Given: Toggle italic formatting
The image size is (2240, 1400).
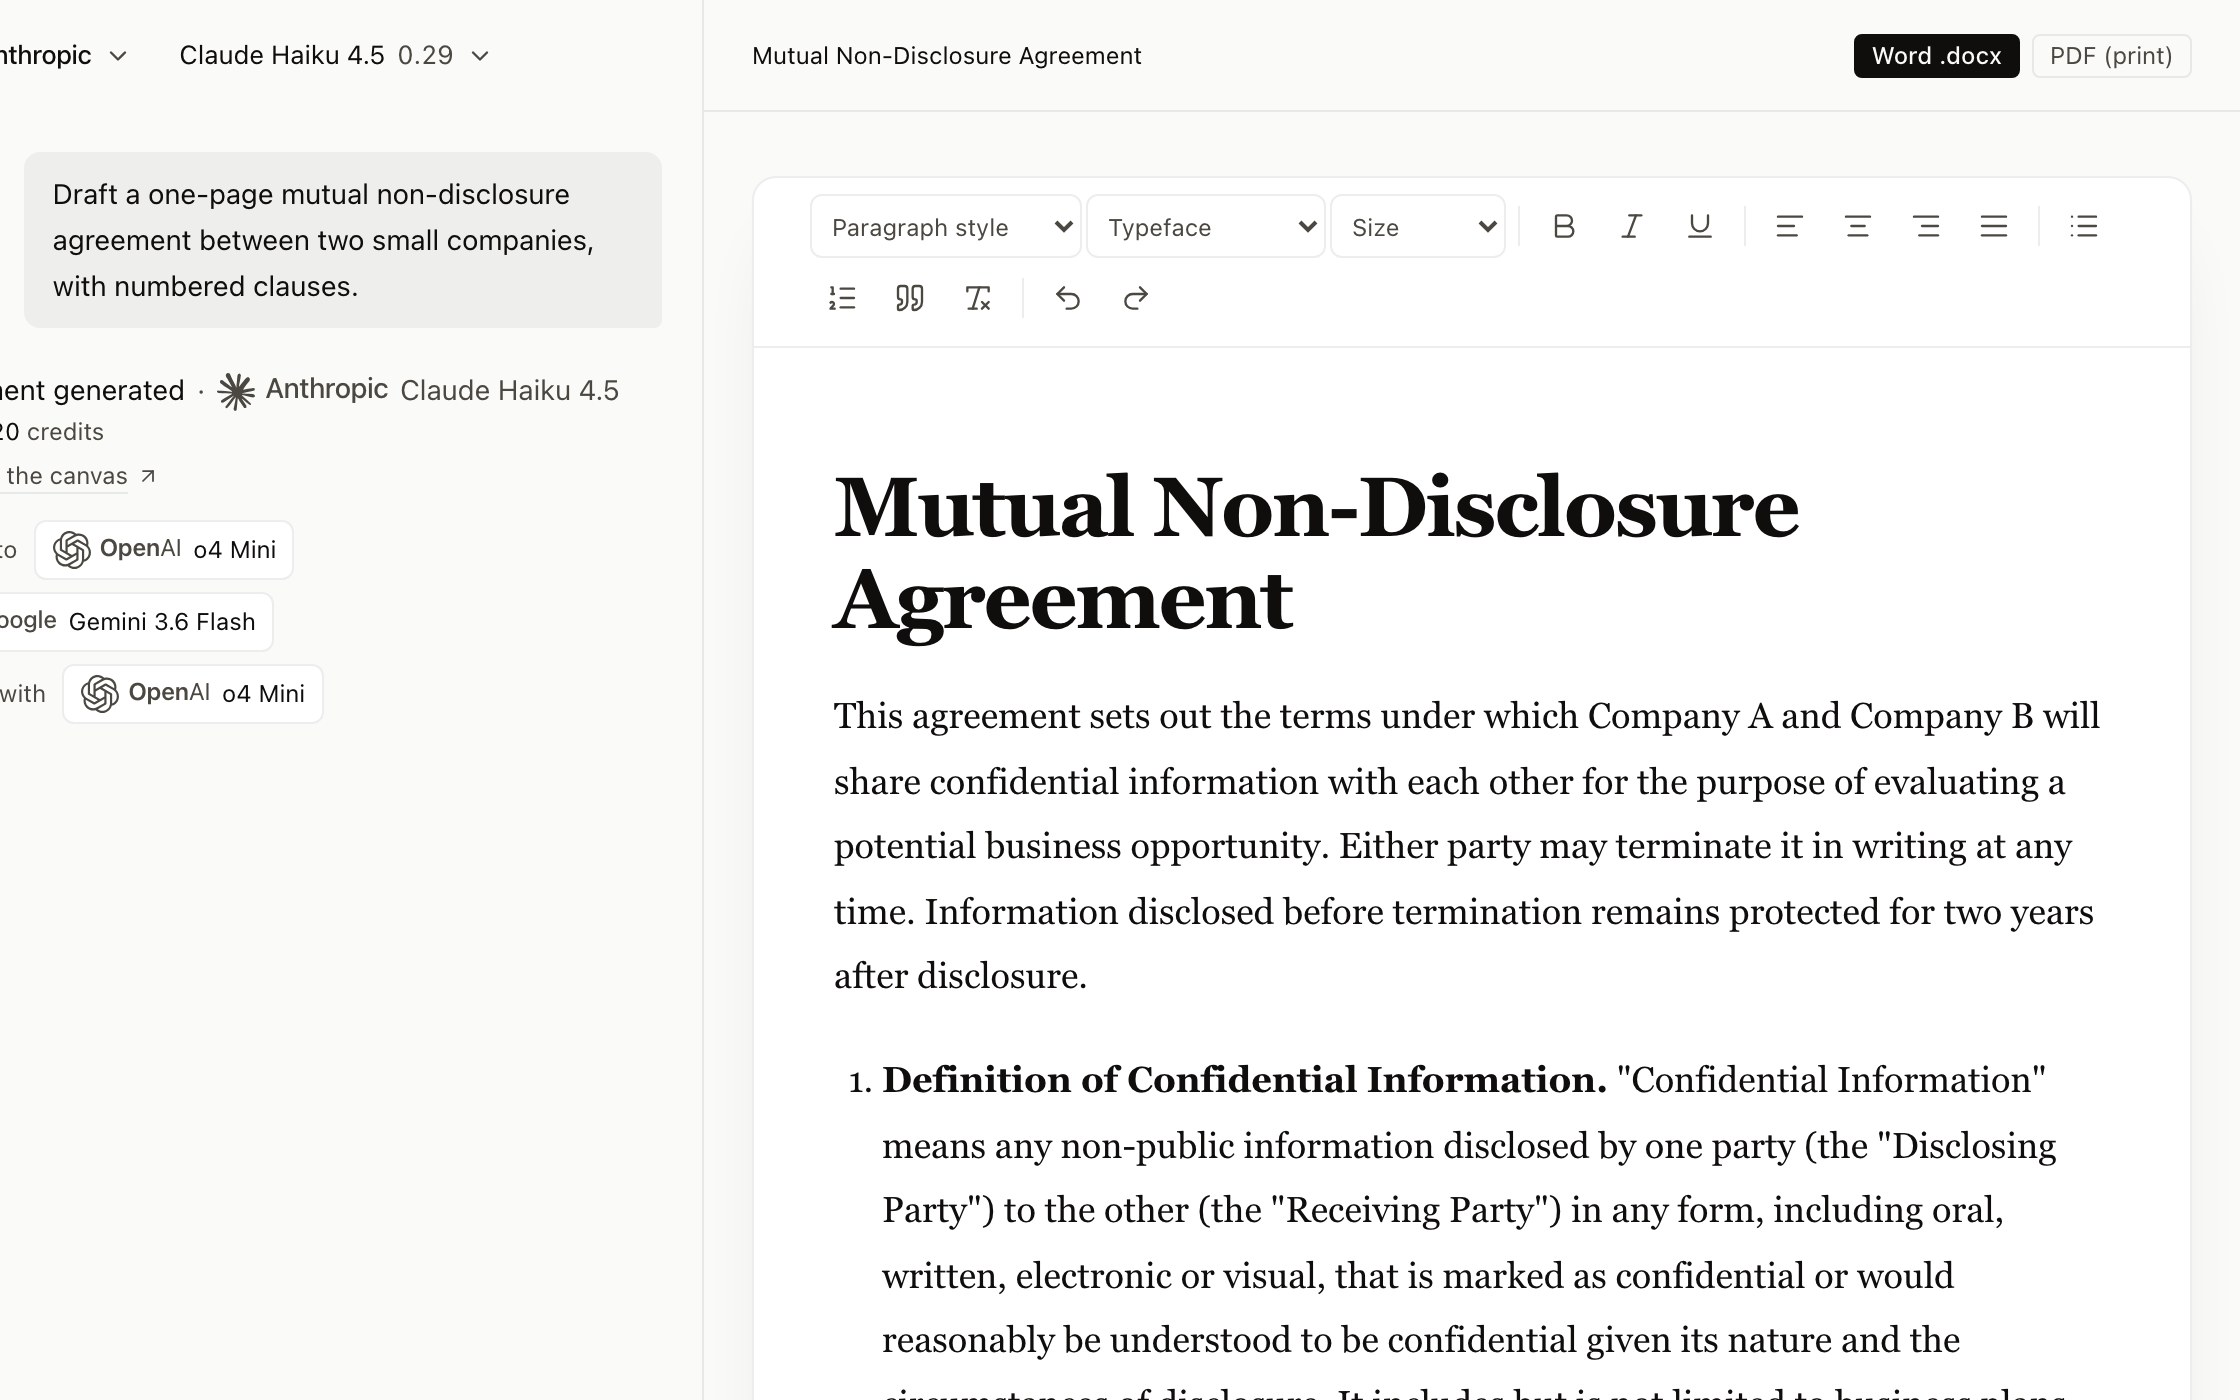Looking at the screenshot, I should (1631, 227).
